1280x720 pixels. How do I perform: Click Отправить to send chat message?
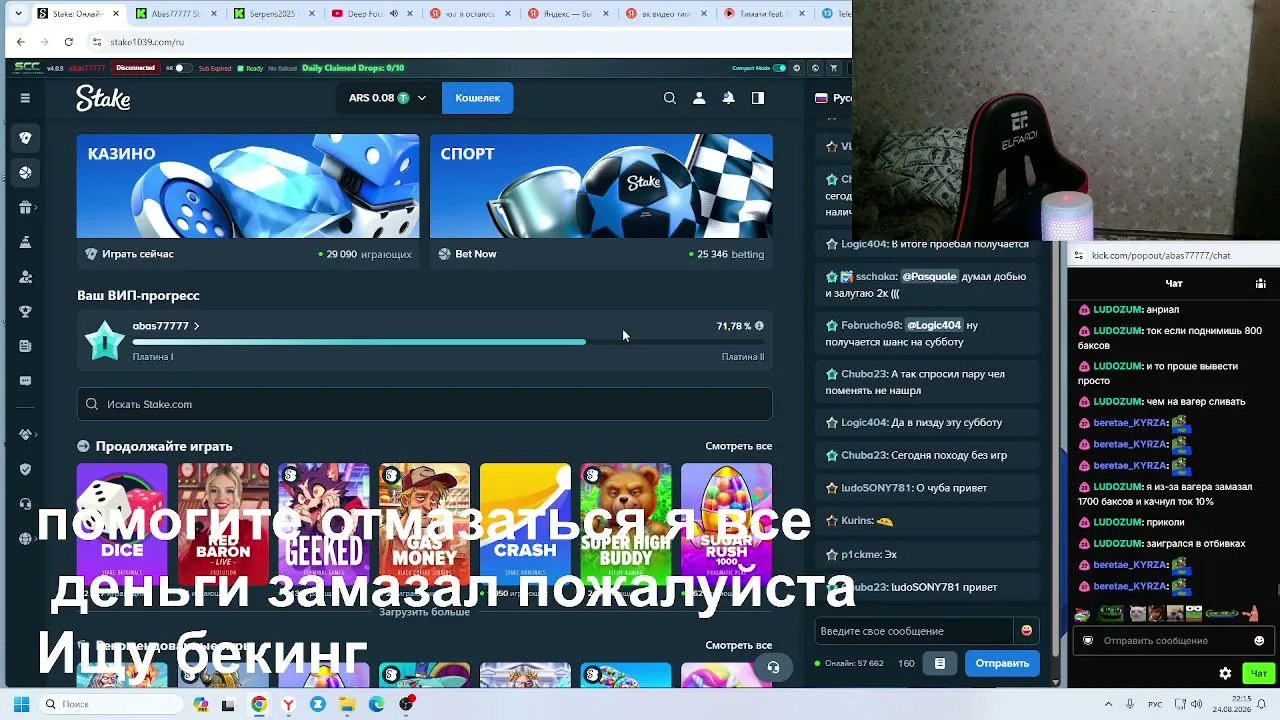(1002, 663)
